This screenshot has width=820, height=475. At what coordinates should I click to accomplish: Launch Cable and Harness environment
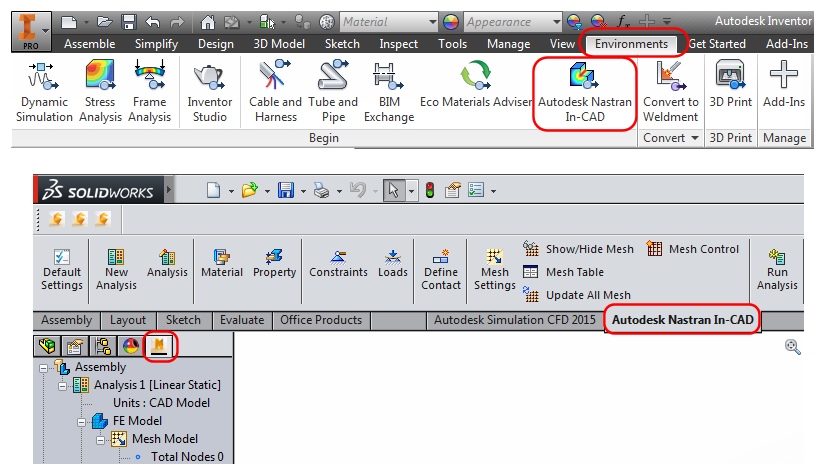coord(276,92)
